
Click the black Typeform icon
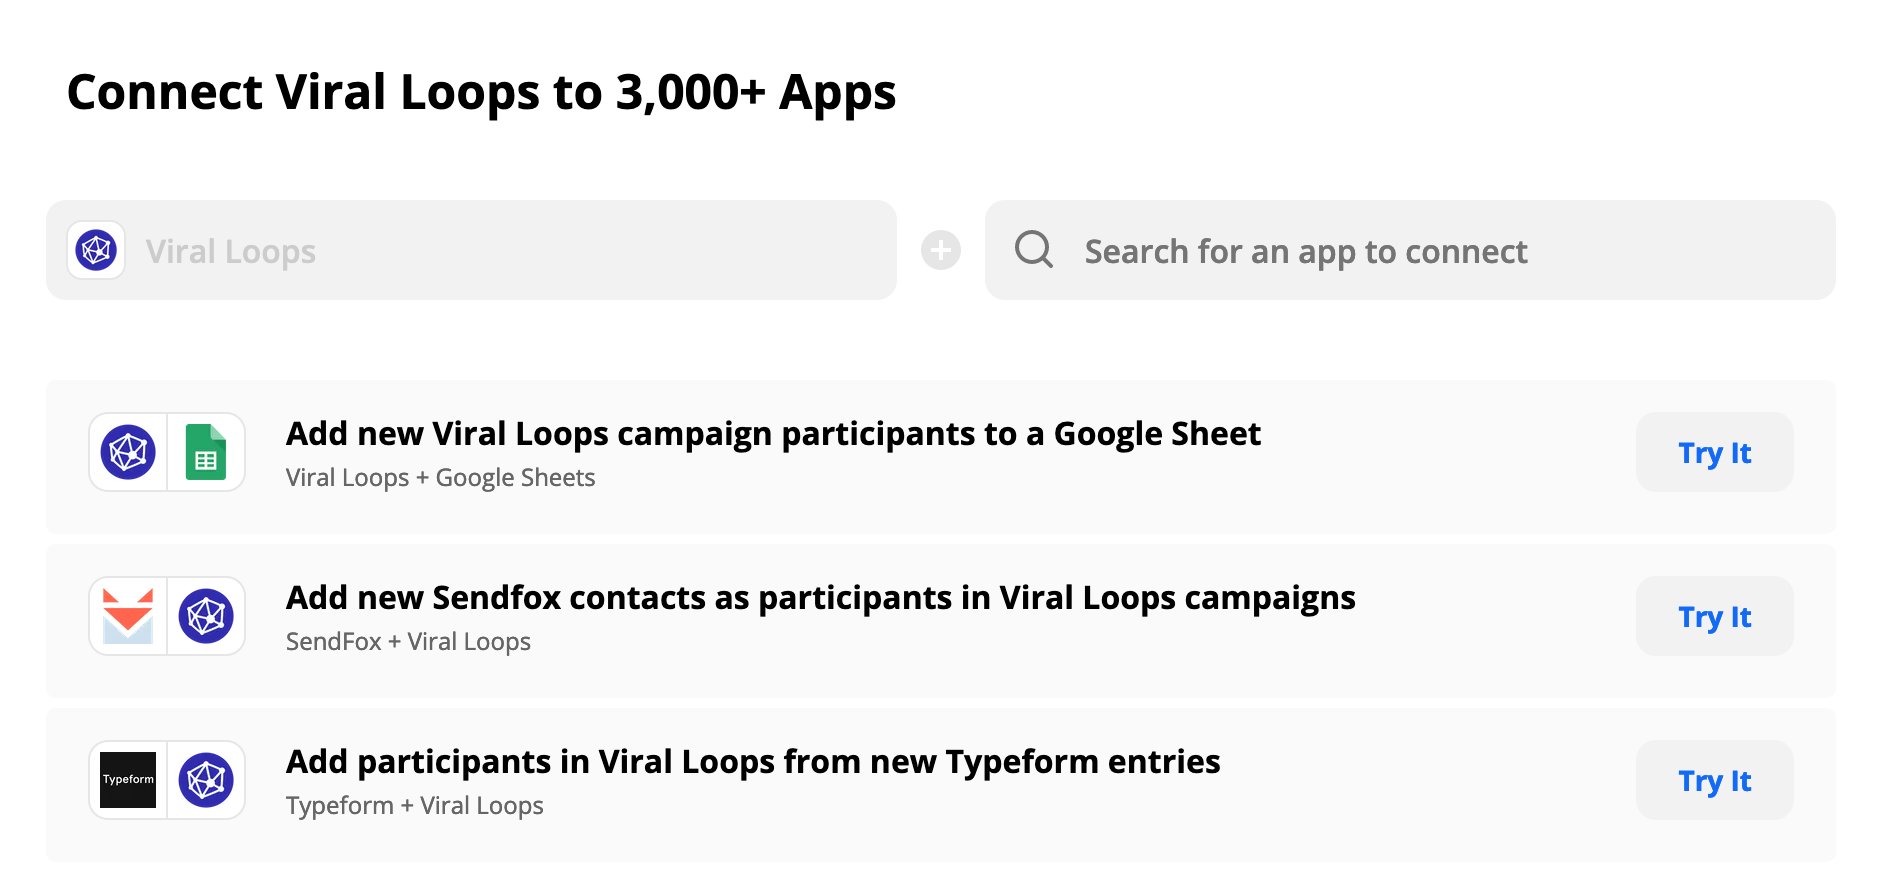pos(128,780)
